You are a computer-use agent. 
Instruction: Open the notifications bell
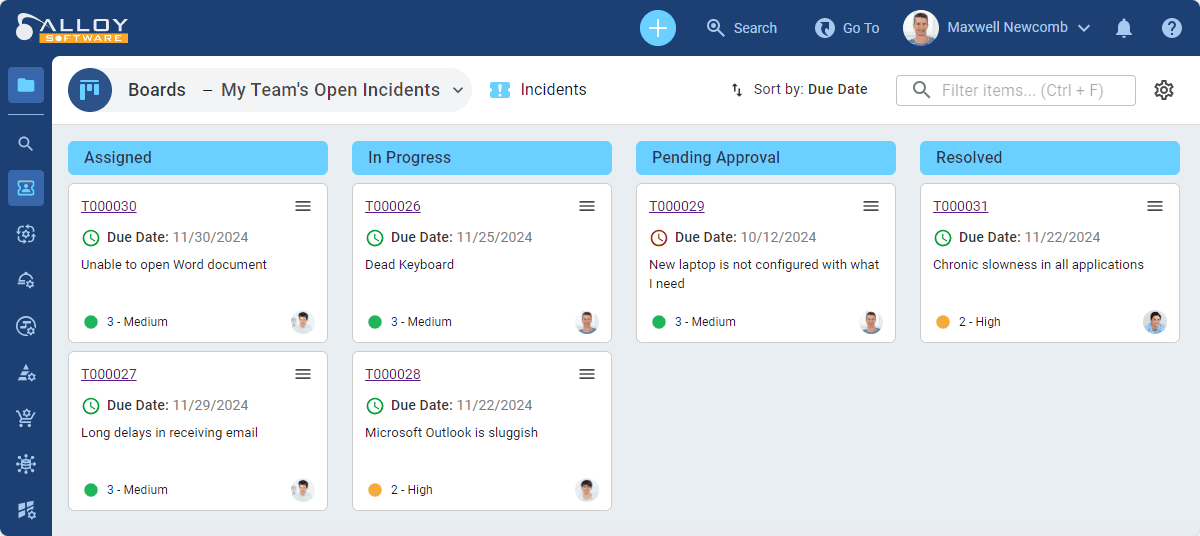(1124, 28)
